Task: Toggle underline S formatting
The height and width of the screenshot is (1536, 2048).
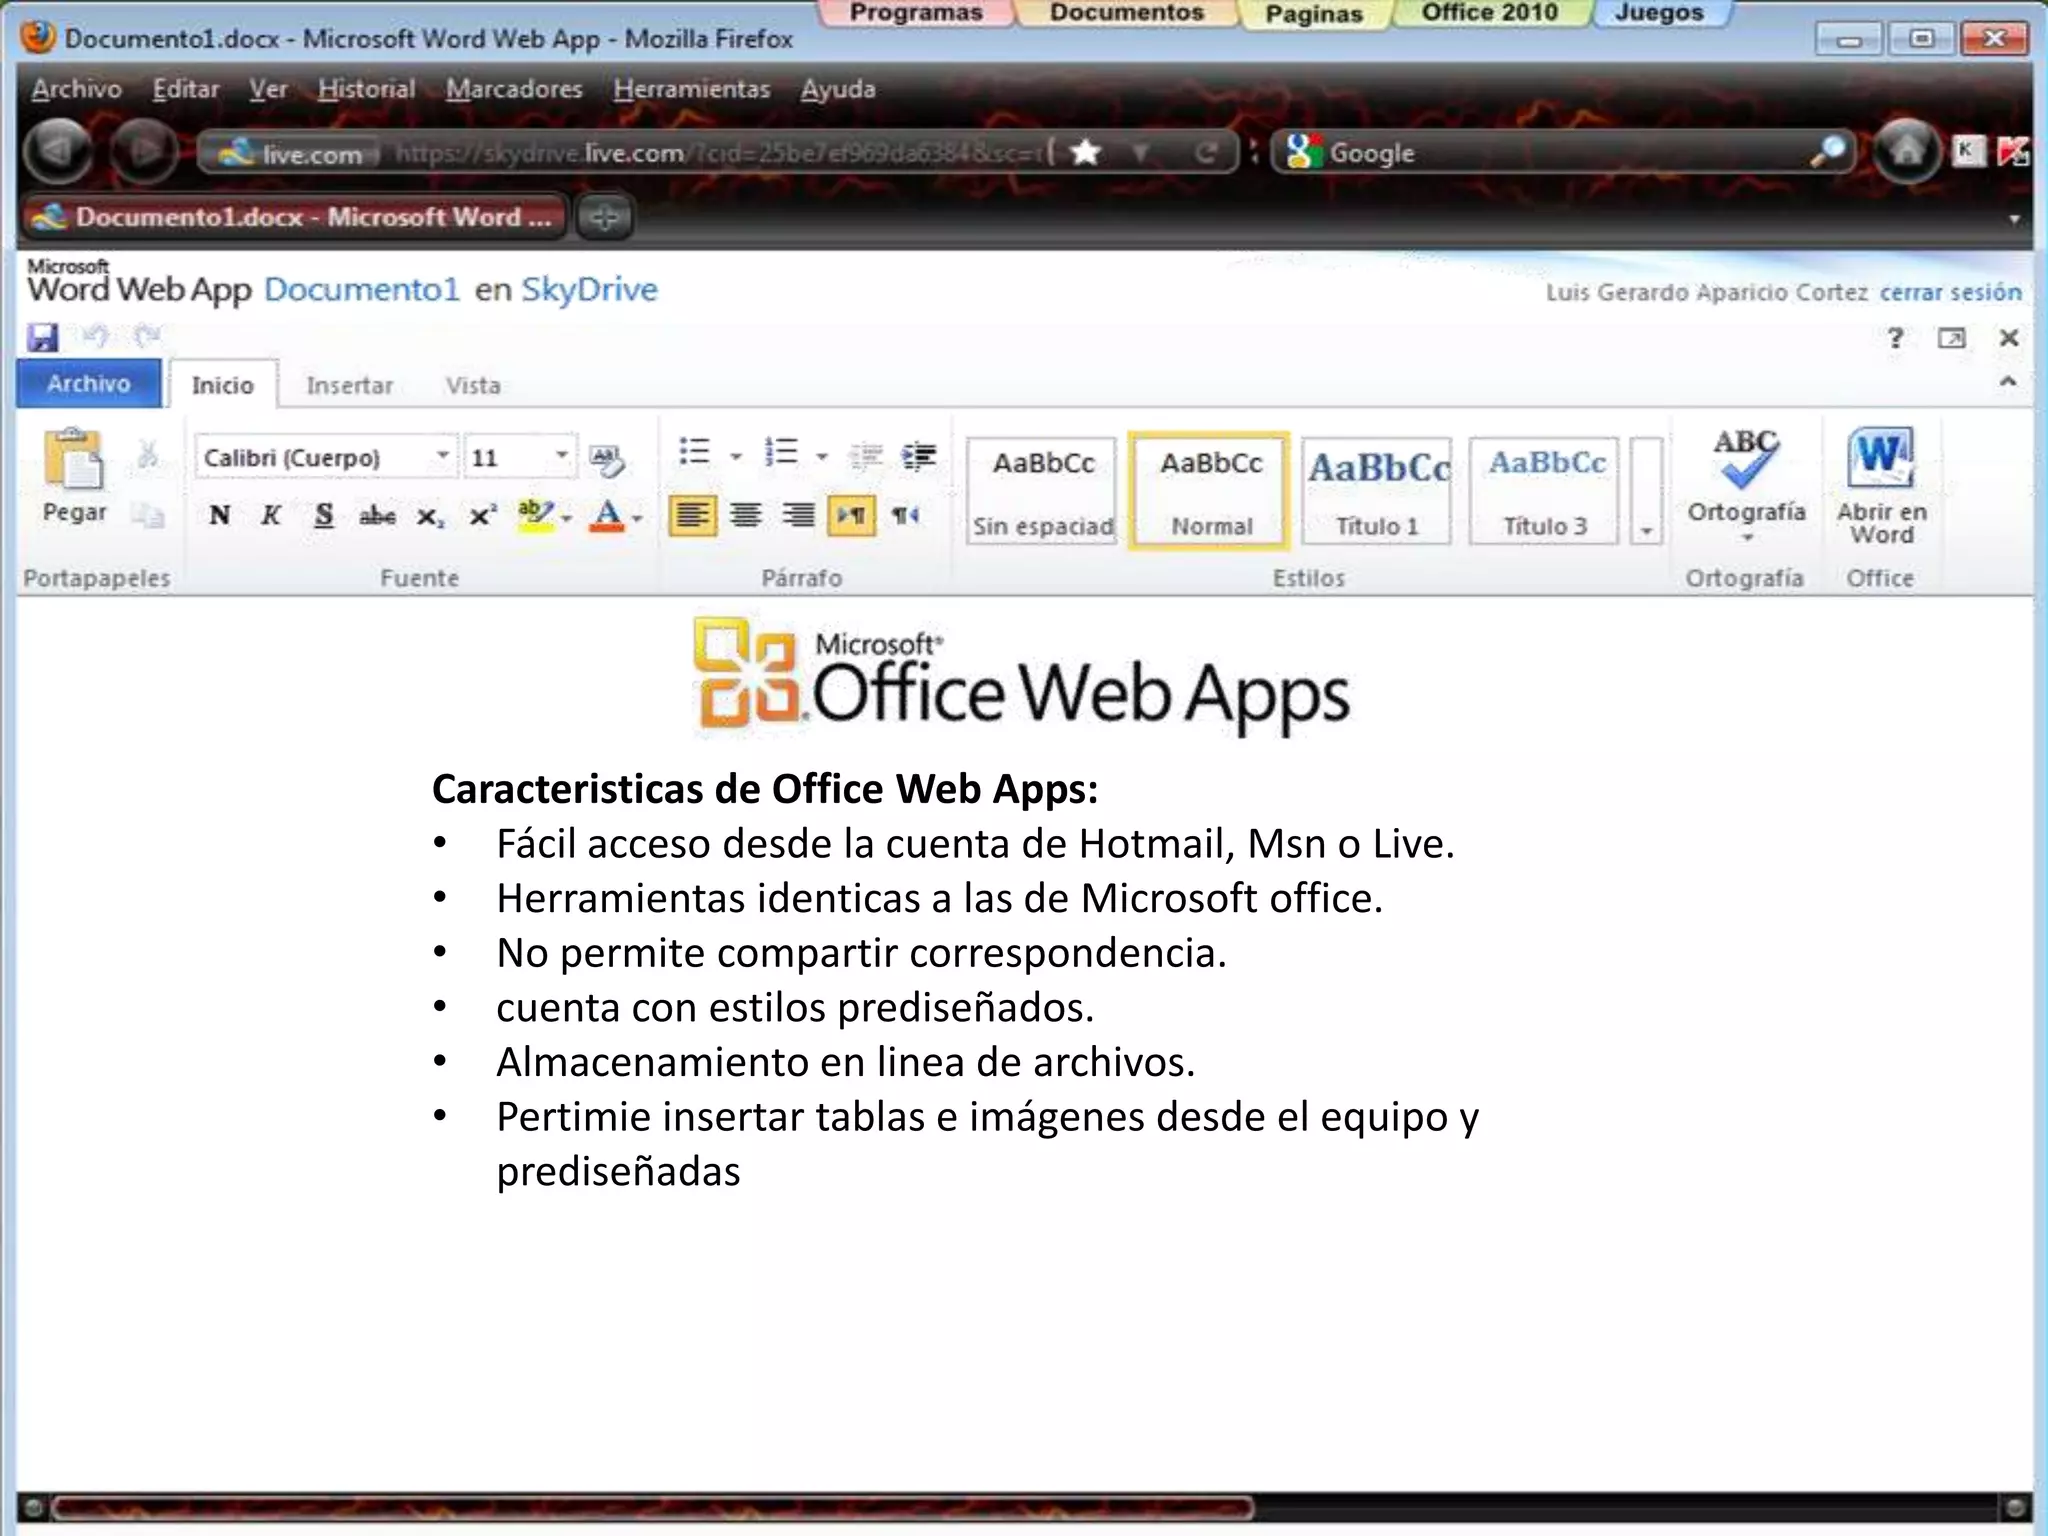Action: pos(323,515)
